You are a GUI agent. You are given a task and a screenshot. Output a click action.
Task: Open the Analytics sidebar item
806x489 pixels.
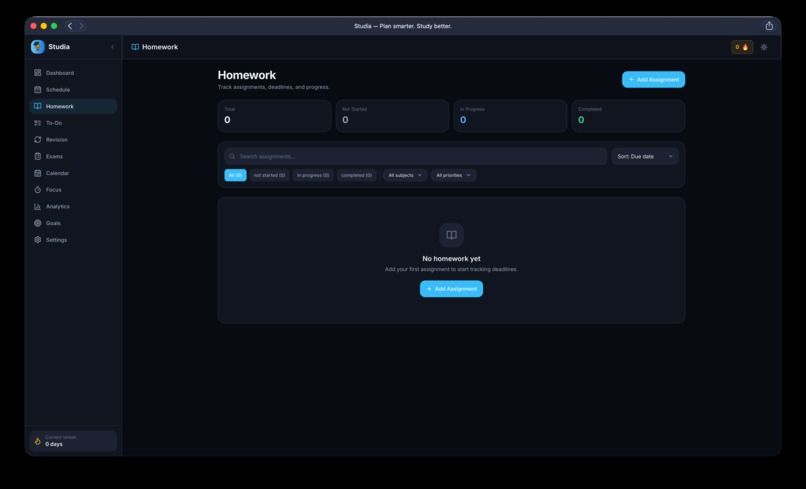(x=73, y=207)
